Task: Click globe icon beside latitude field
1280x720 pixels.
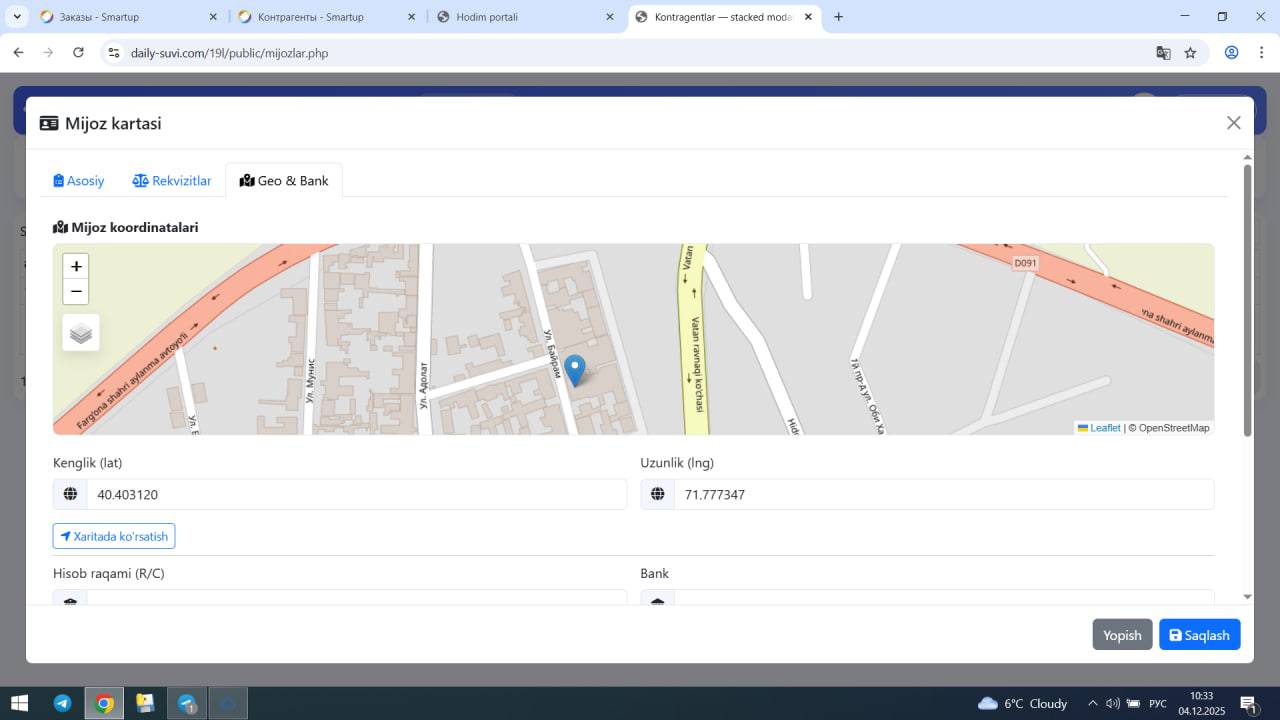Action: (70, 494)
